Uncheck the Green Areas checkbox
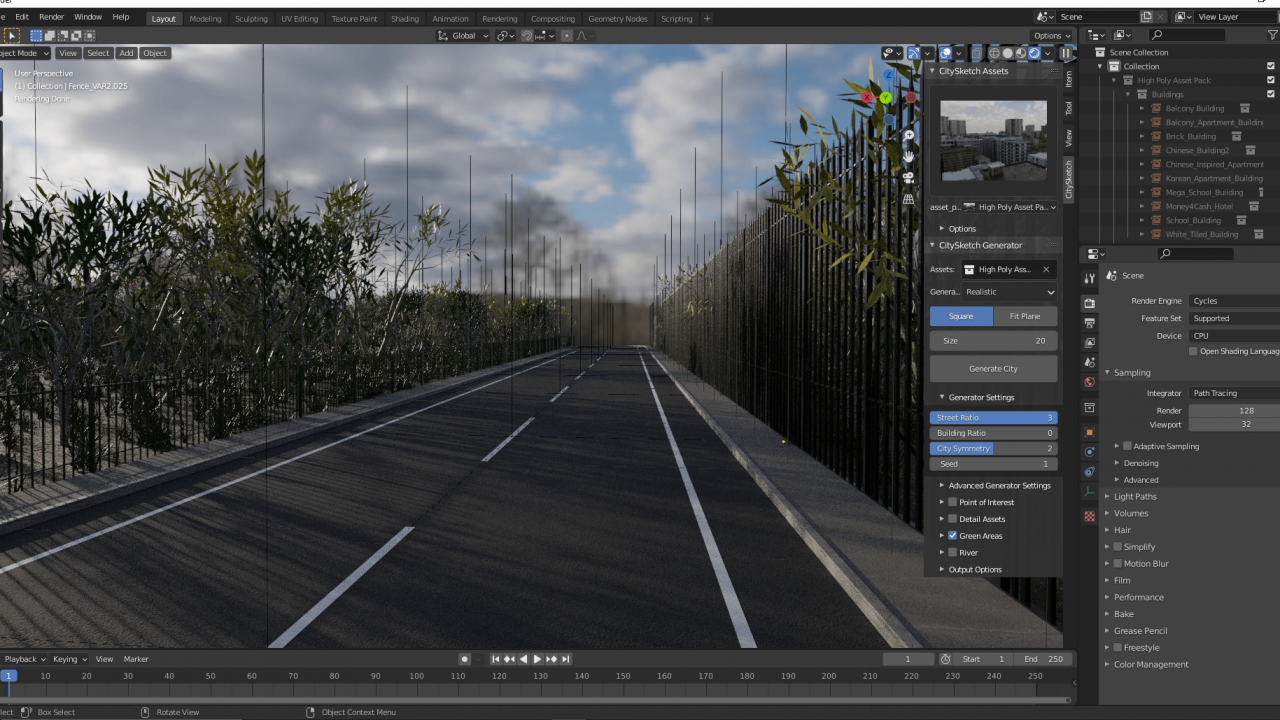 pos(952,536)
